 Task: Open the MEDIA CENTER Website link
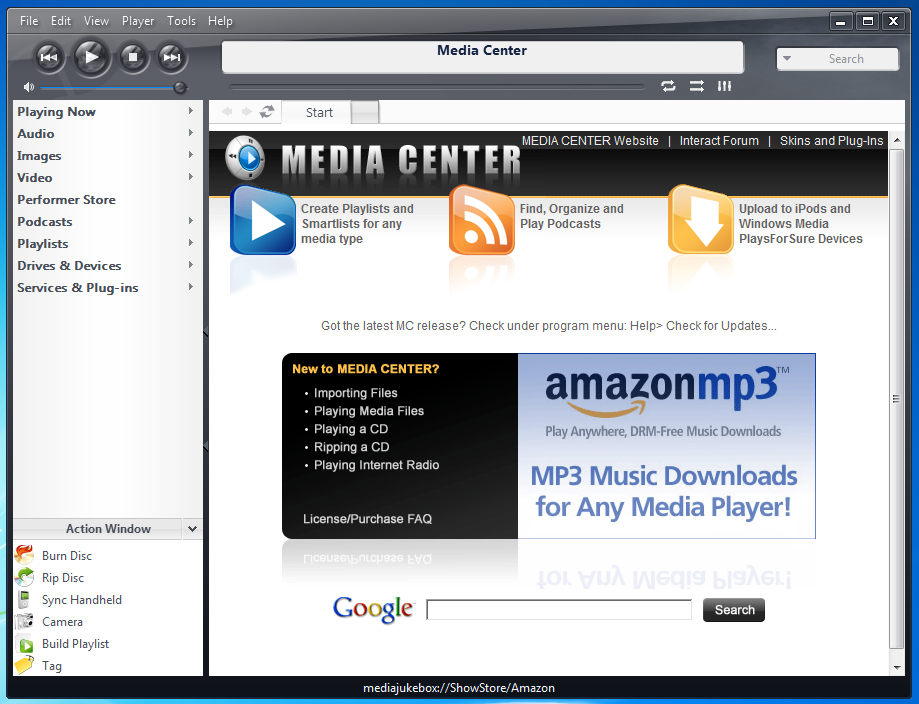pyautogui.click(x=590, y=141)
